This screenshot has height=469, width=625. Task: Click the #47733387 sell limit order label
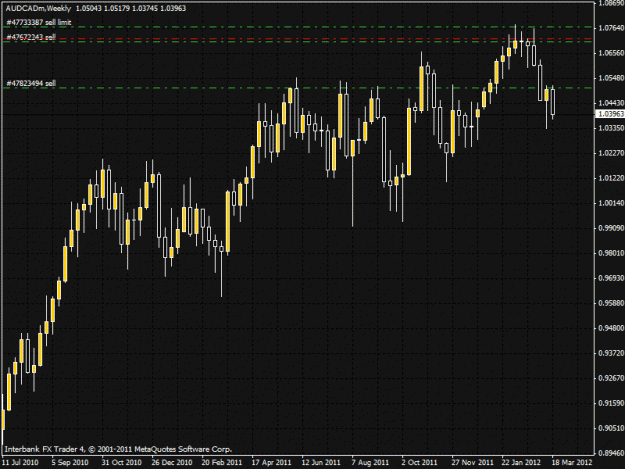click(39, 22)
